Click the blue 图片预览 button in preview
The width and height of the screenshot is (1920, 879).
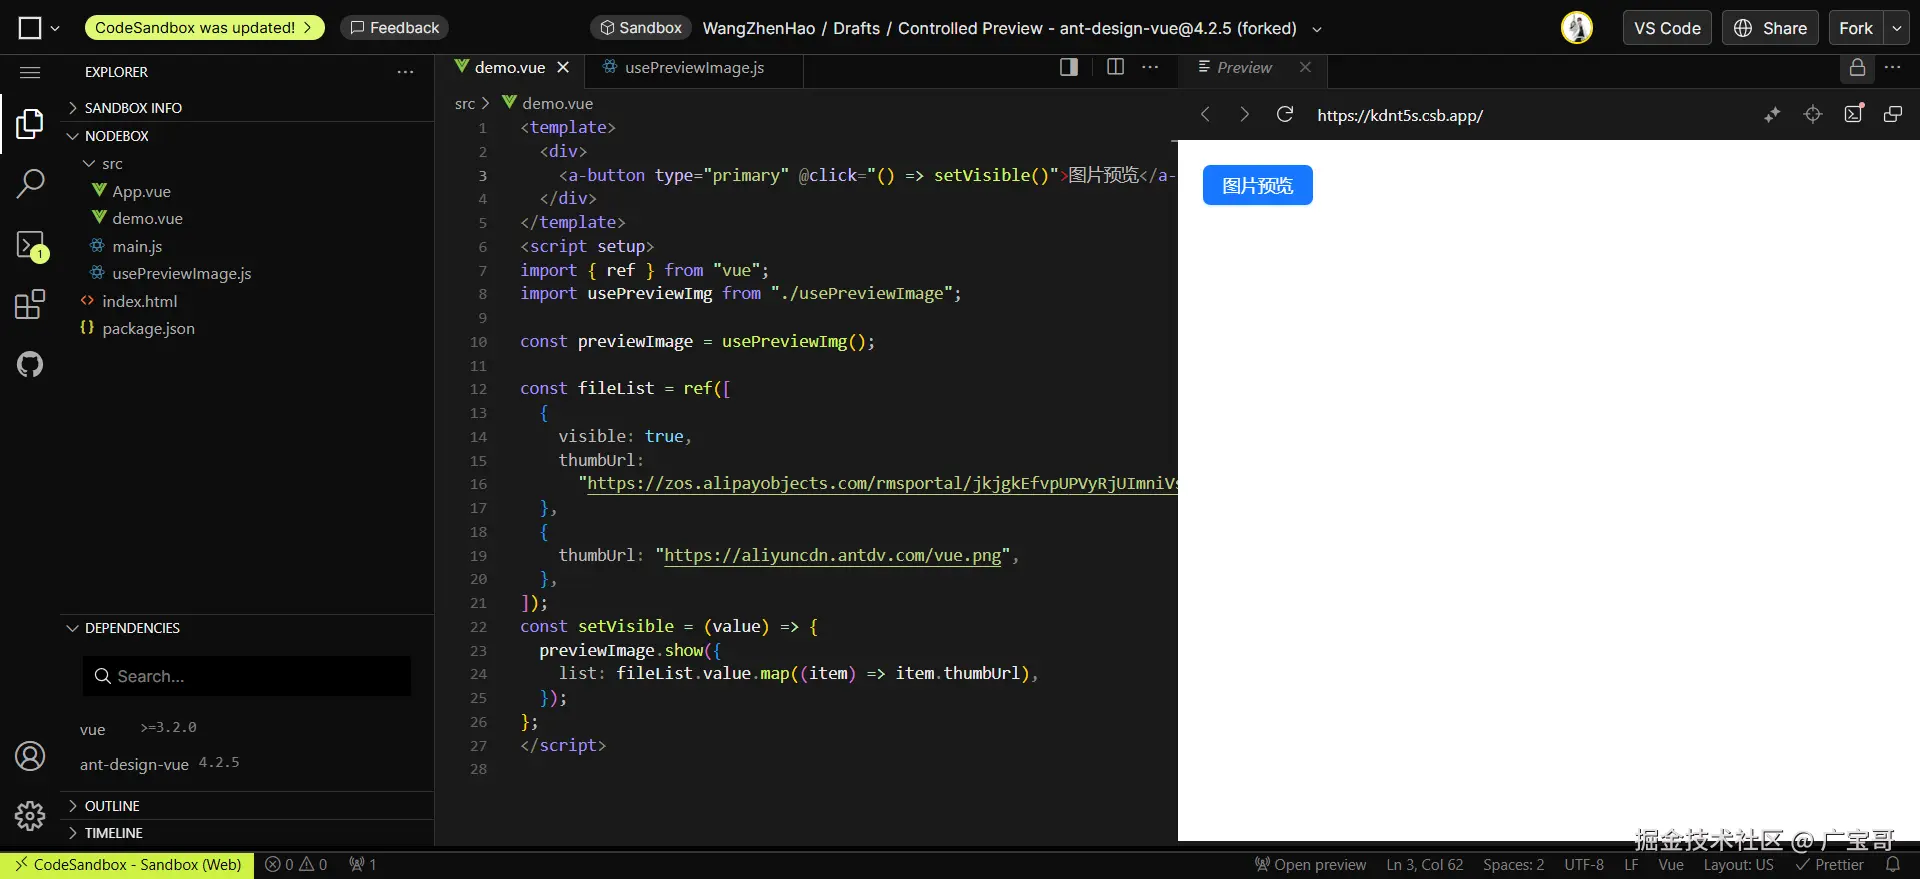coord(1257,185)
